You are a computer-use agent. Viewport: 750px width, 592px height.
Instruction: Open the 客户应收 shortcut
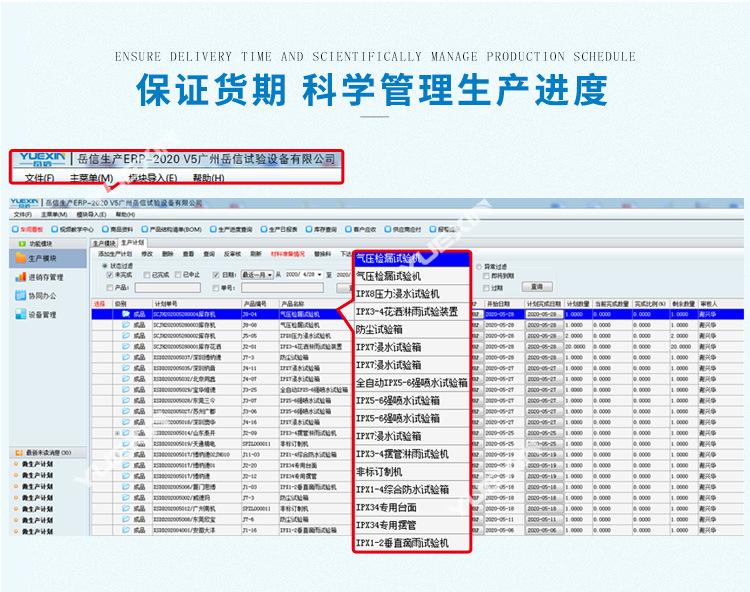coord(349,230)
